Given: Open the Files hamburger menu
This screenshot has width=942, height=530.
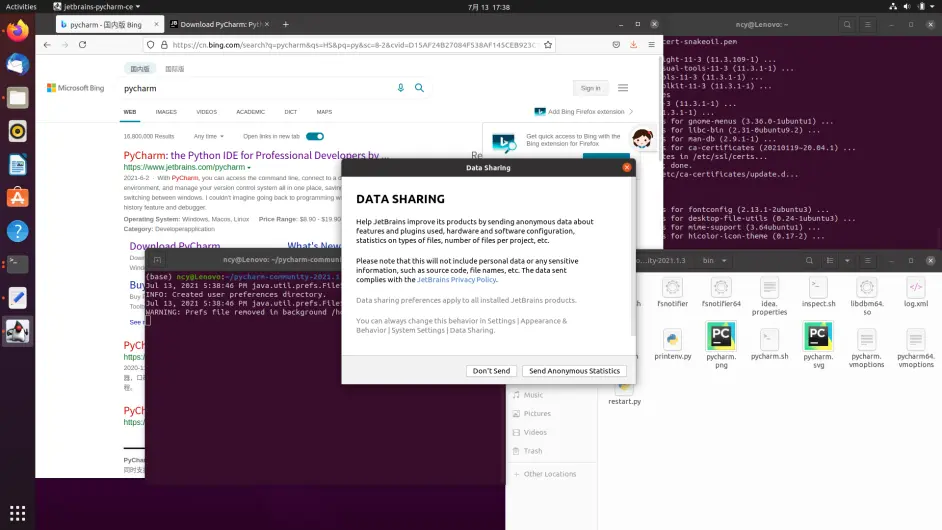Looking at the screenshot, I should [x=868, y=260].
